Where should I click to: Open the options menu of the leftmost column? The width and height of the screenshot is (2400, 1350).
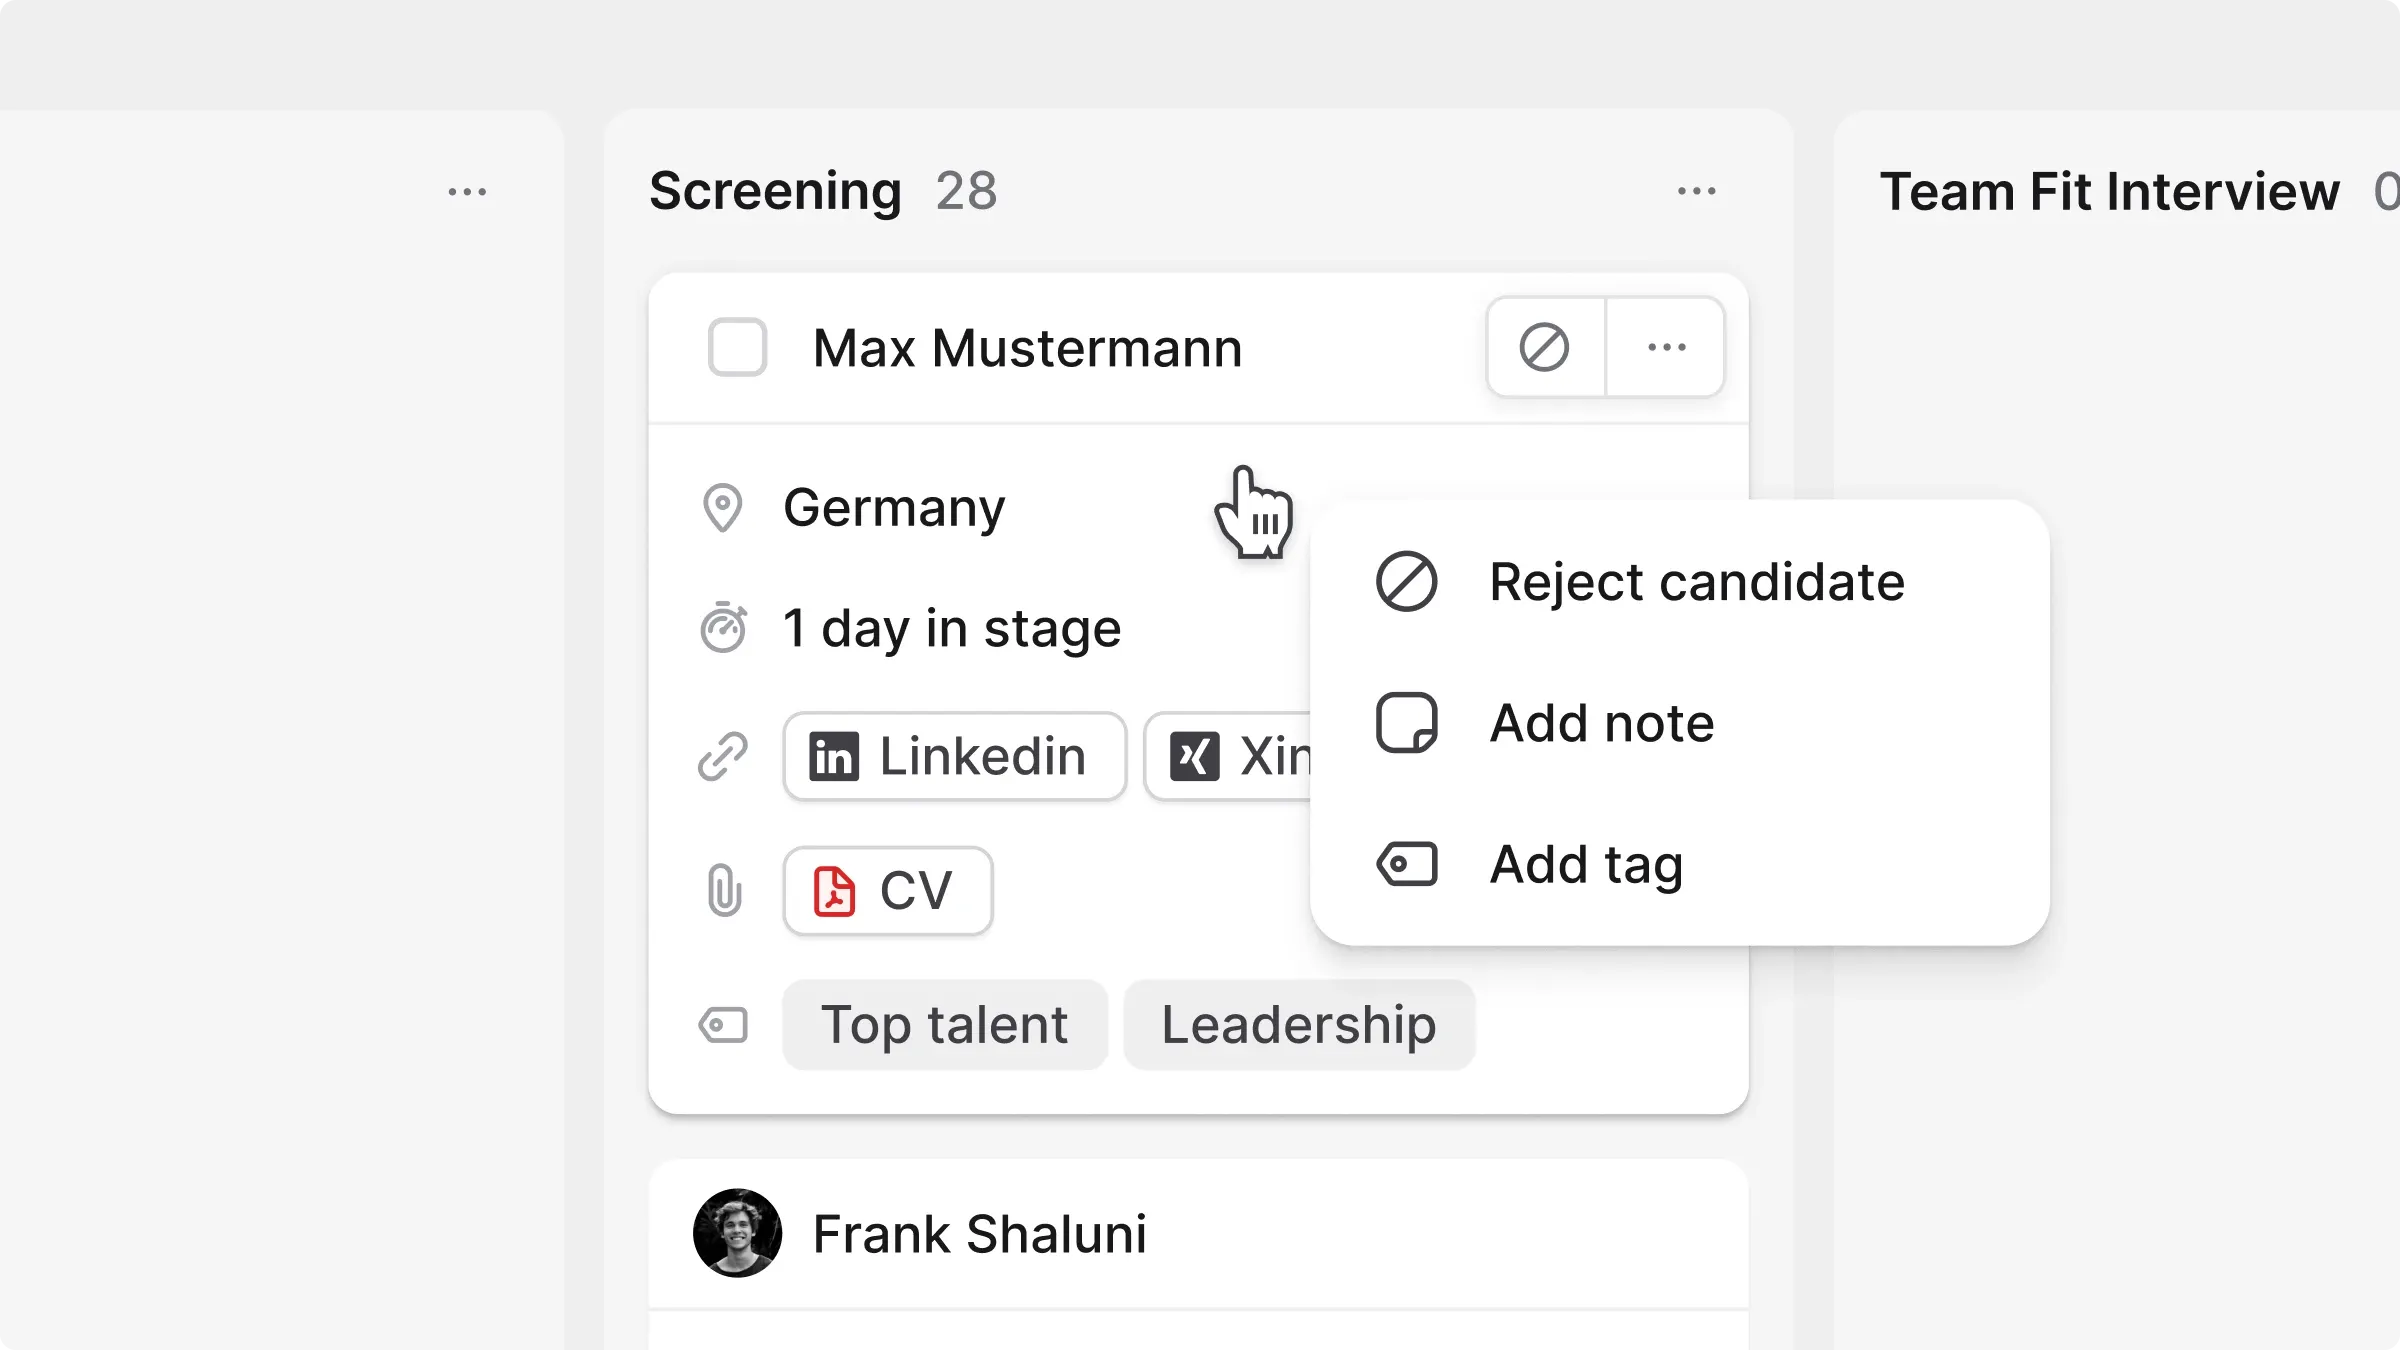pyautogui.click(x=467, y=192)
